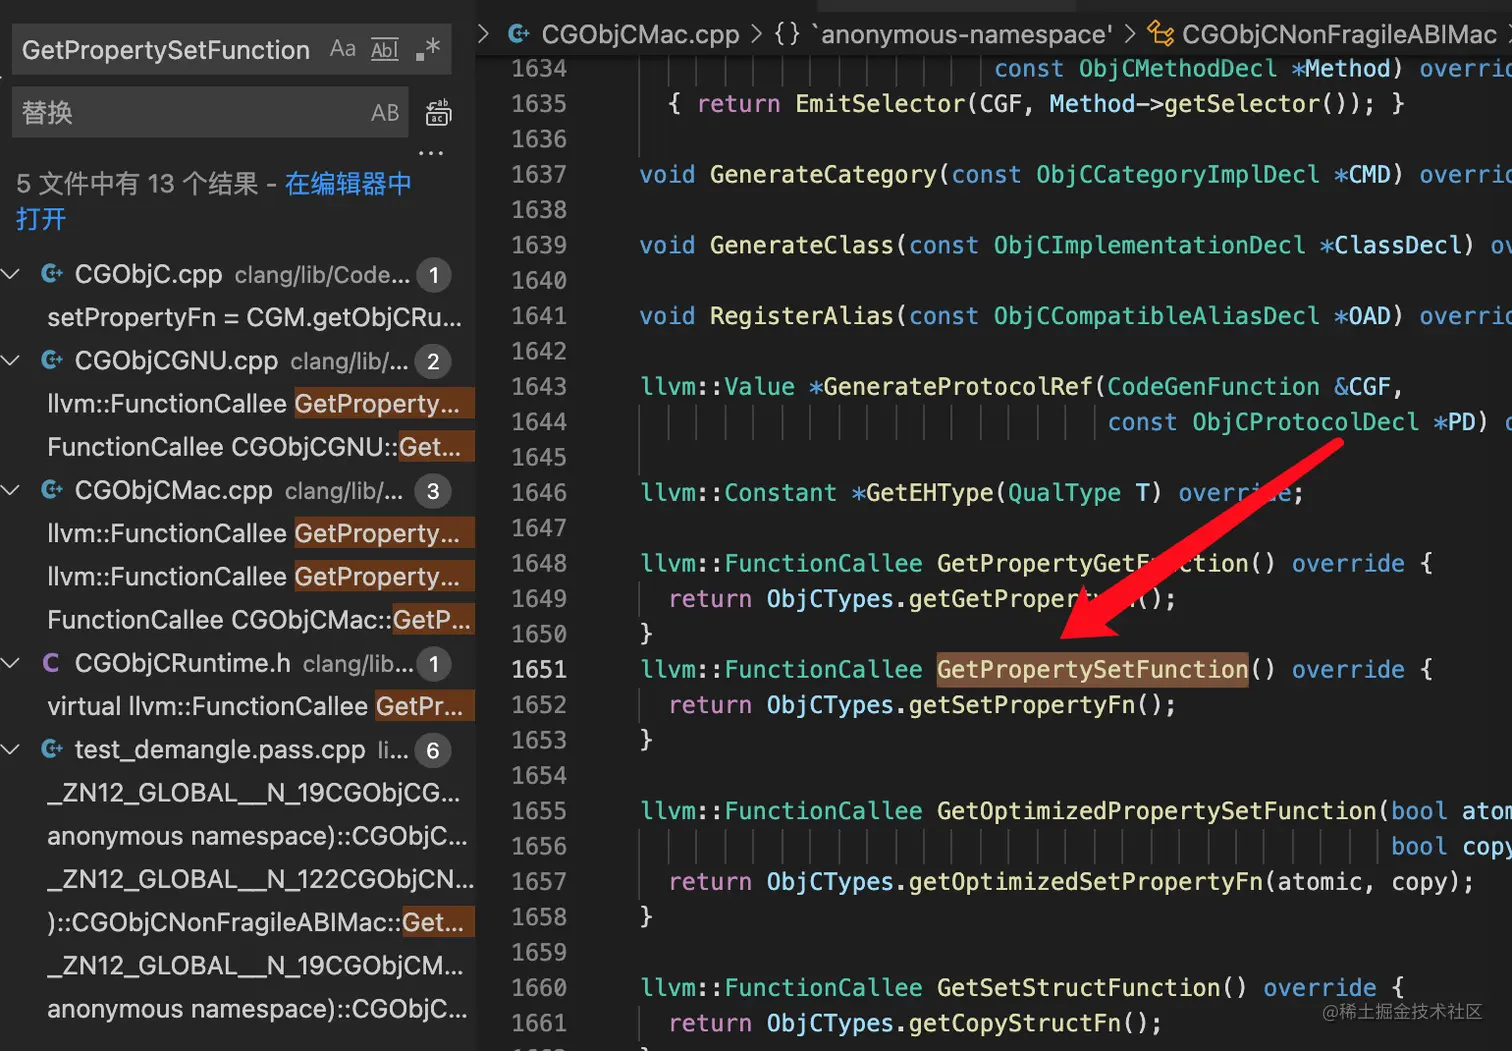Click the file icon in the CGObjCMac.cpp breadcrumb
The width and height of the screenshot is (1512, 1051).
click(x=519, y=34)
